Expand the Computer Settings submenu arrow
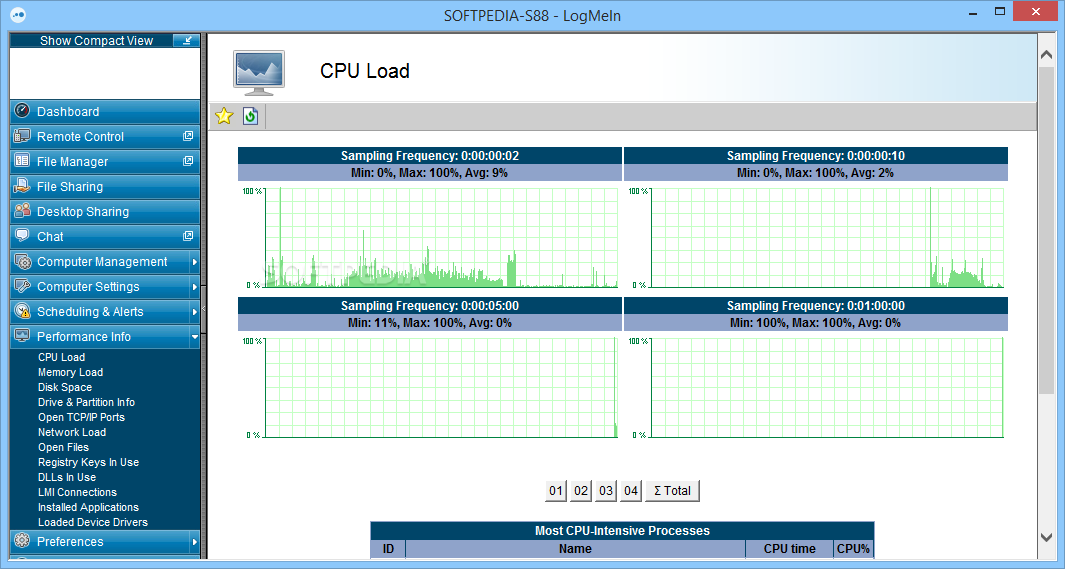Image resolution: width=1065 pixels, height=569 pixels. coord(194,287)
